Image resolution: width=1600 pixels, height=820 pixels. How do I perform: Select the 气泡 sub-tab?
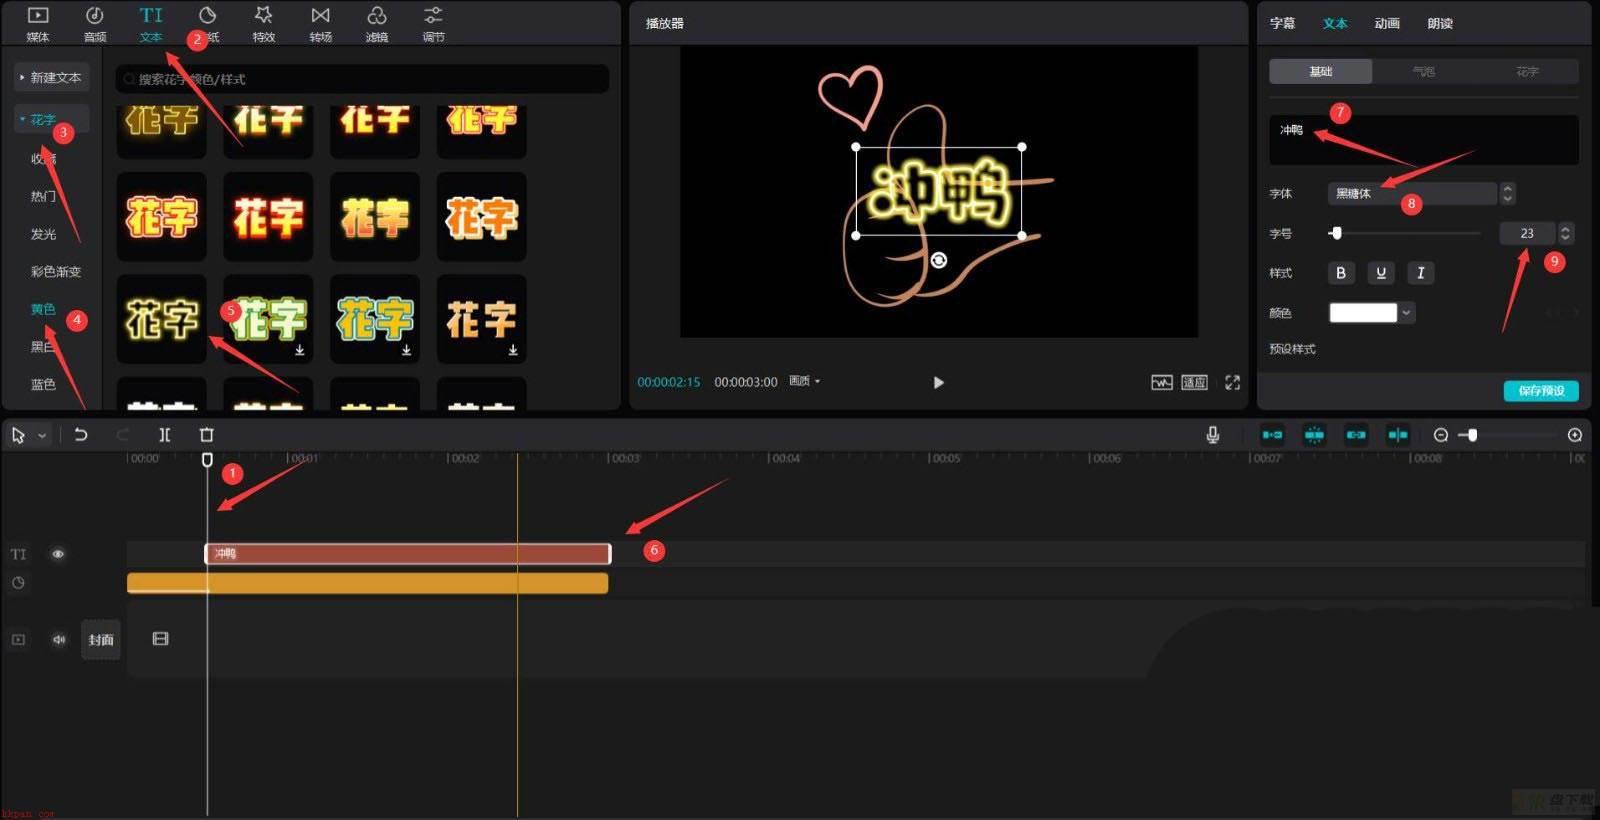[1423, 71]
